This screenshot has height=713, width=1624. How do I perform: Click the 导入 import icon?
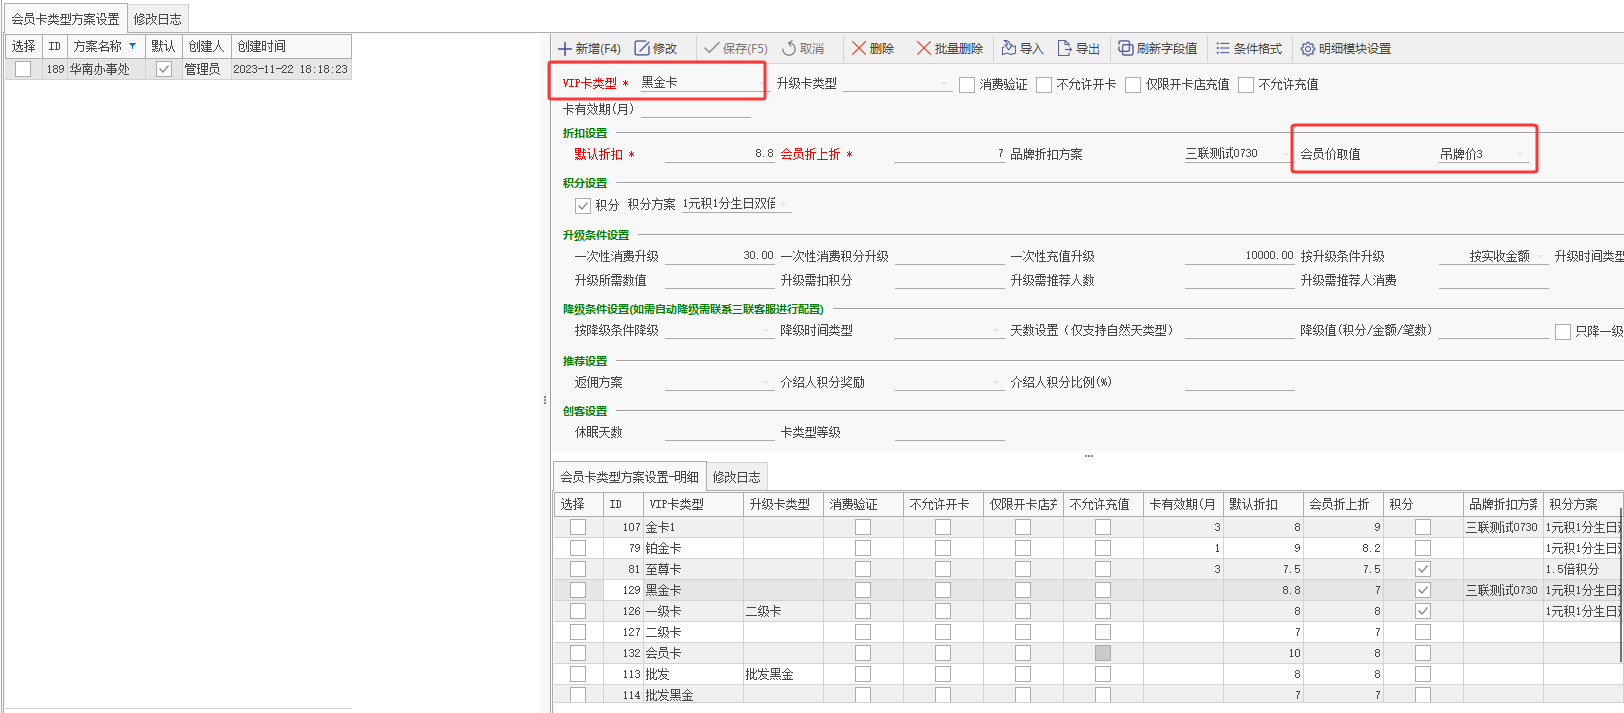[1009, 48]
